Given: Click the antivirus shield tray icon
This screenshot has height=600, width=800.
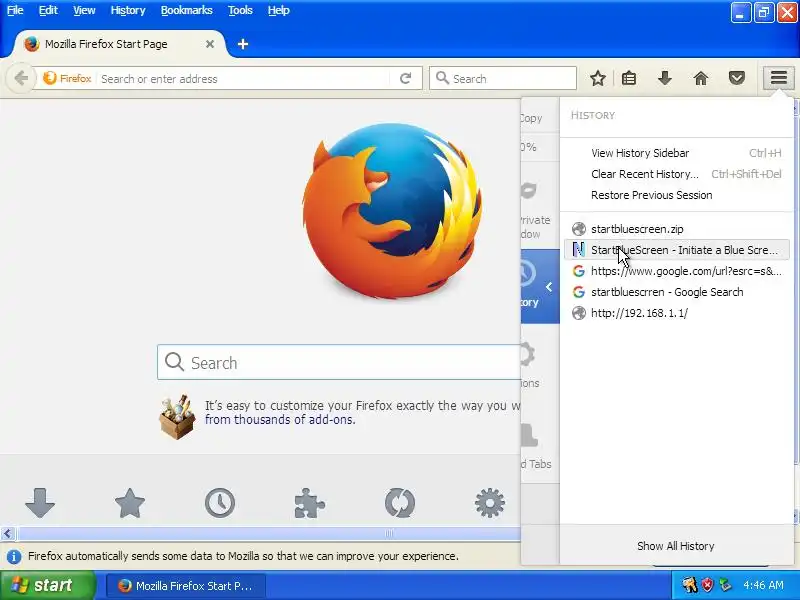Looking at the screenshot, I should (708, 585).
